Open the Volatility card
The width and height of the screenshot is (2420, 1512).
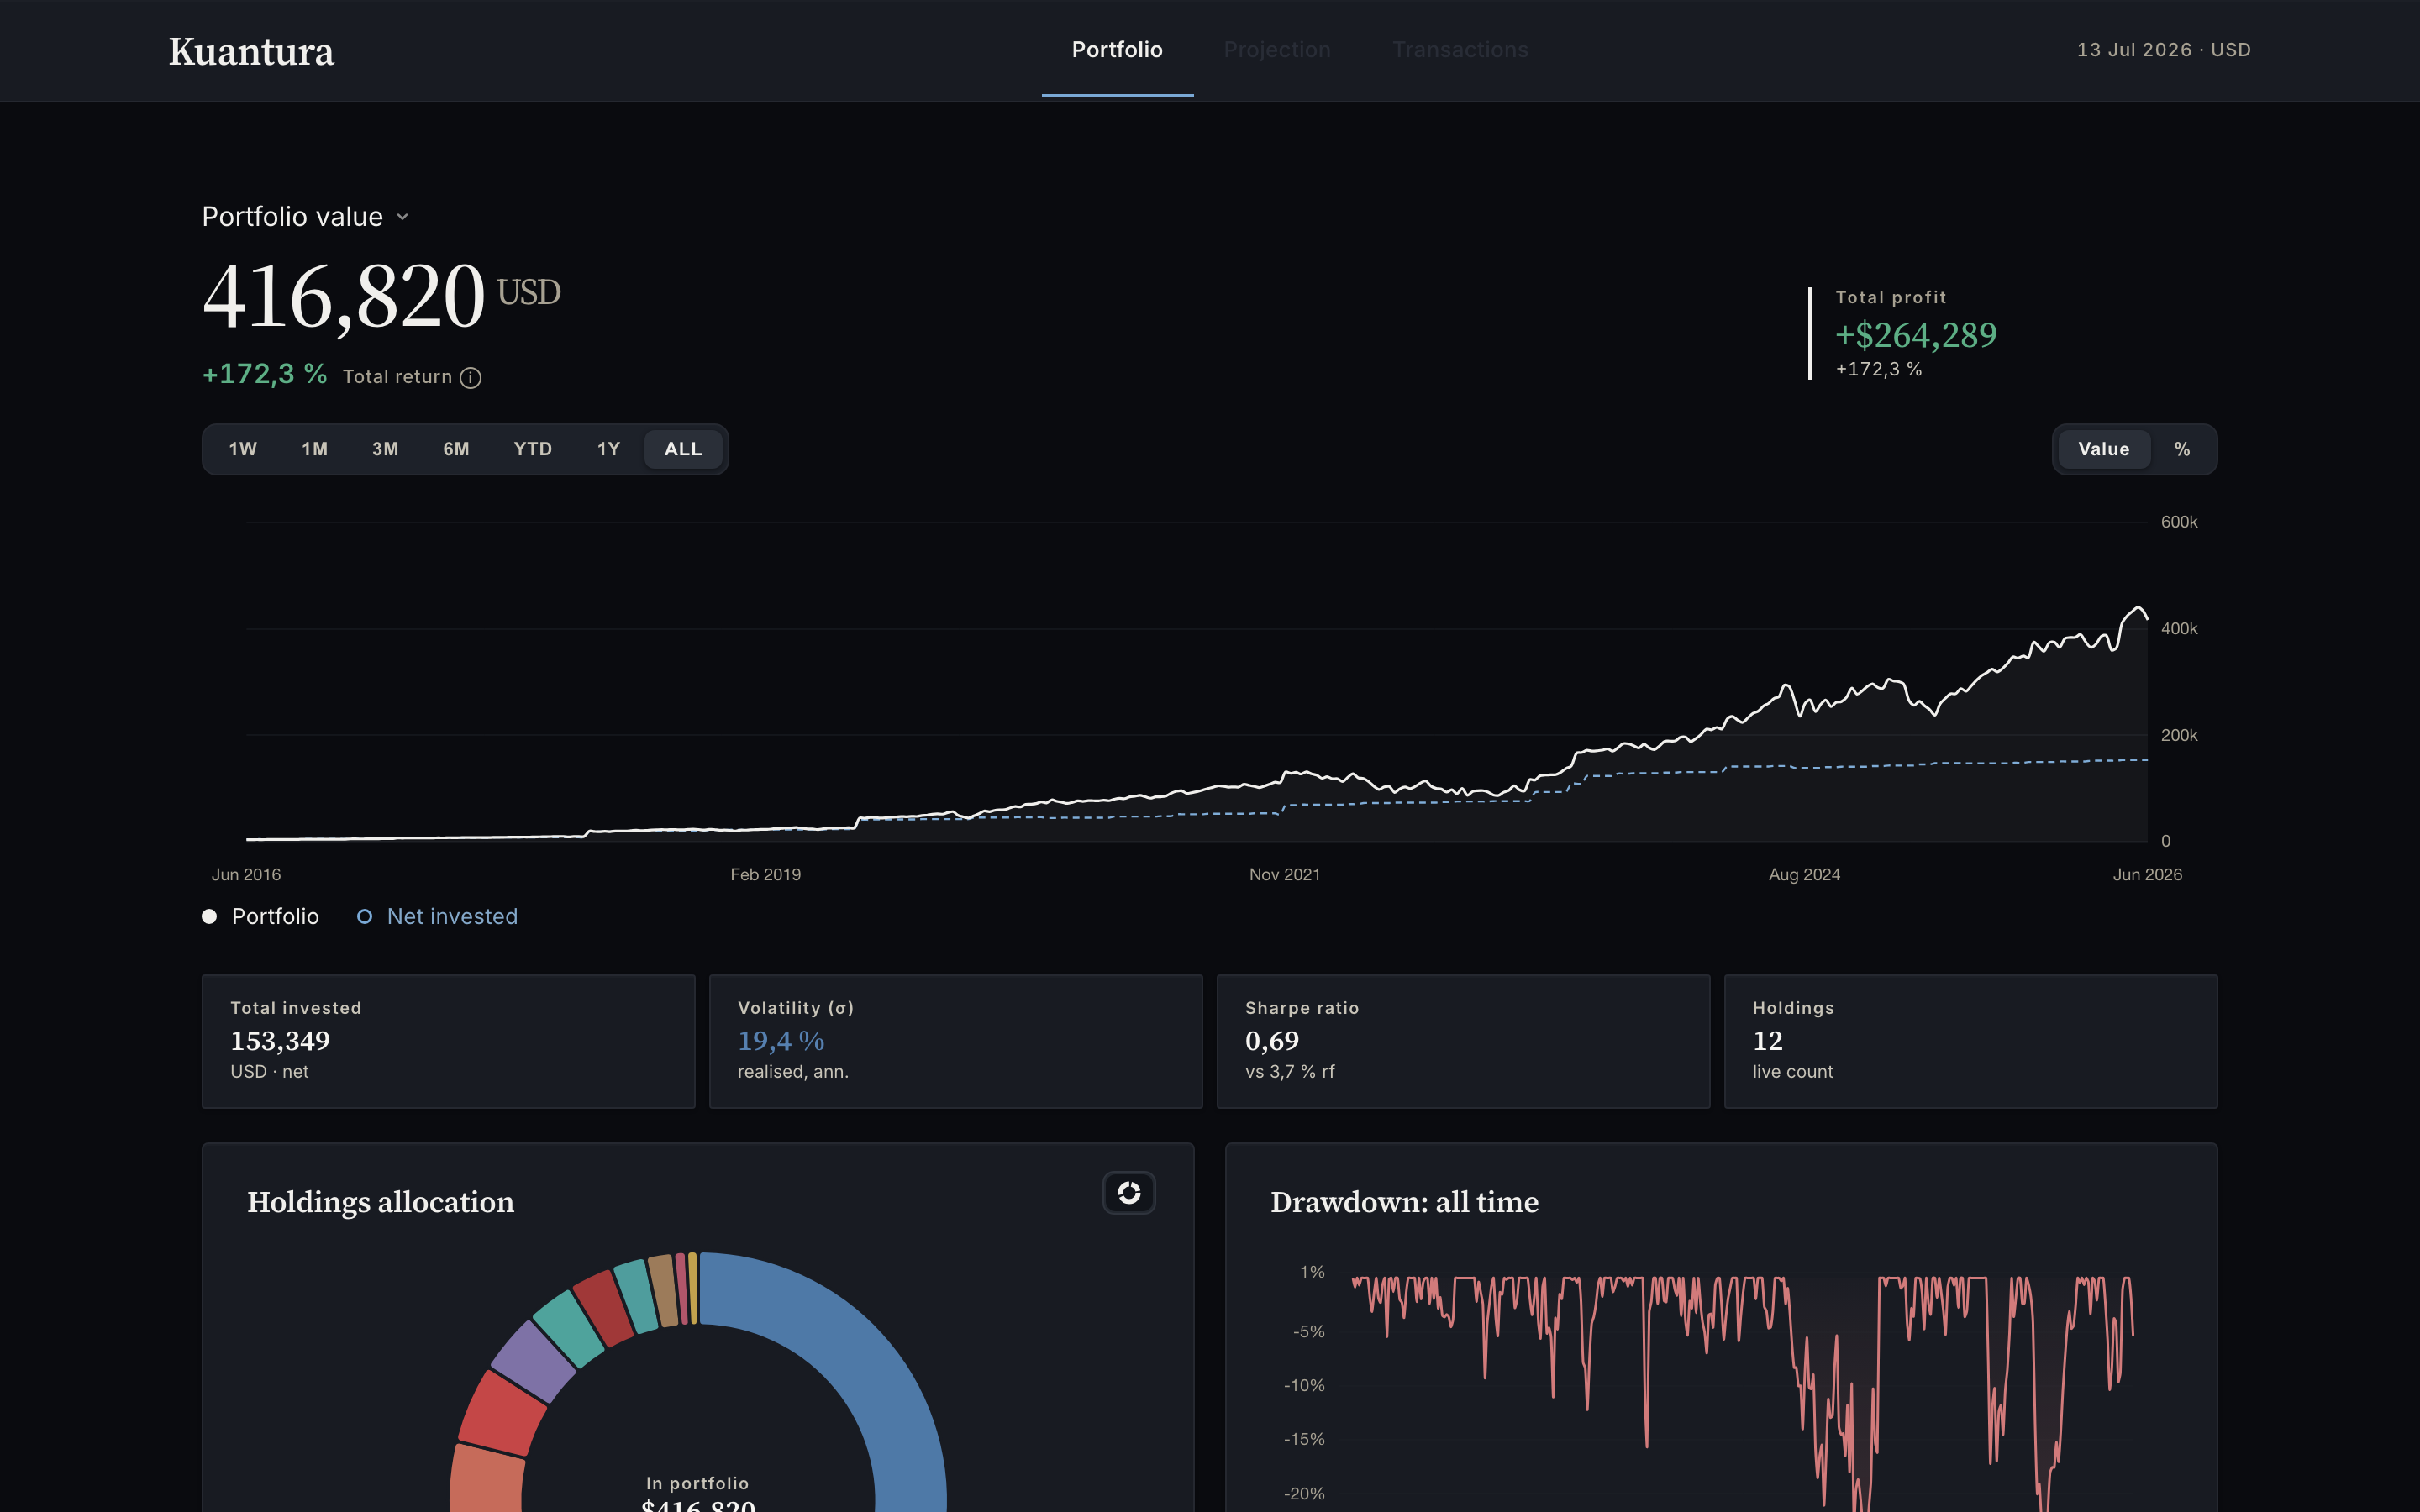pos(955,1041)
